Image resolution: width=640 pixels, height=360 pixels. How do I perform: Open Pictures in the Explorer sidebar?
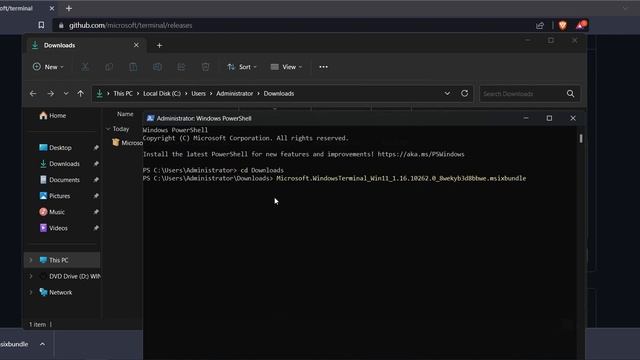(x=59, y=196)
